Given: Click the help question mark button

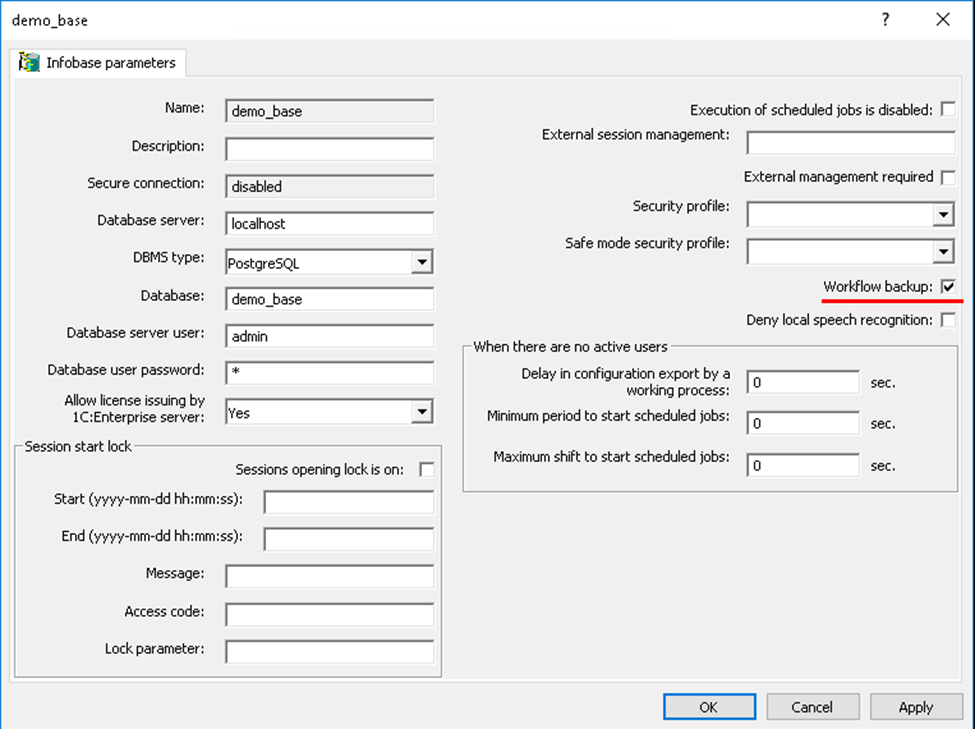Looking at the screenshot, I should click(885, 20).
